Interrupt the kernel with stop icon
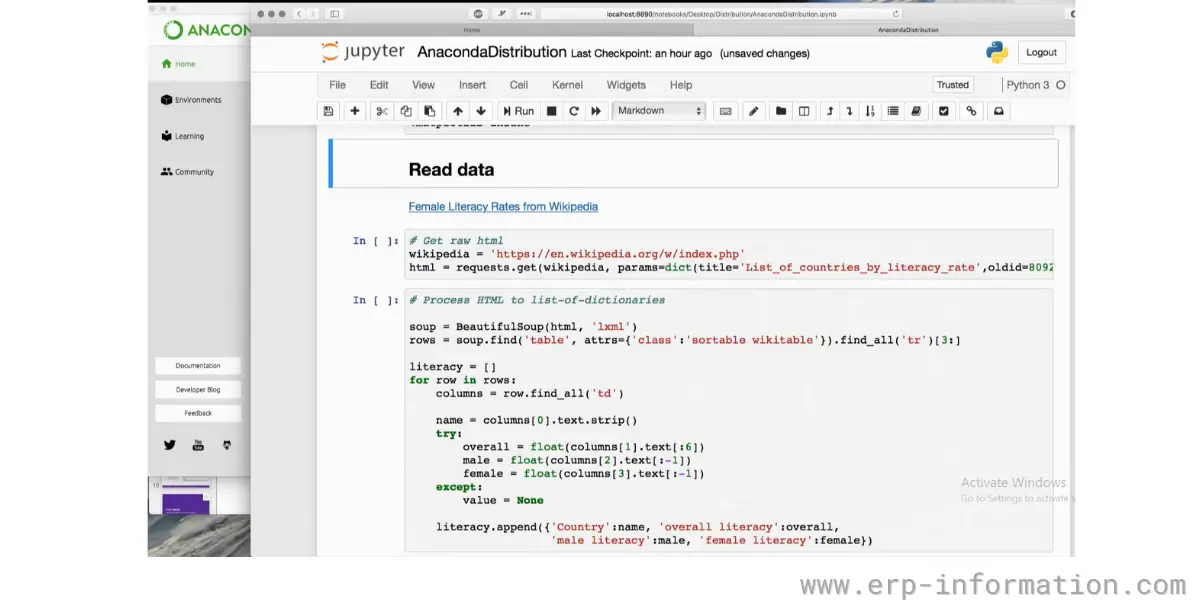 point(551,111)
